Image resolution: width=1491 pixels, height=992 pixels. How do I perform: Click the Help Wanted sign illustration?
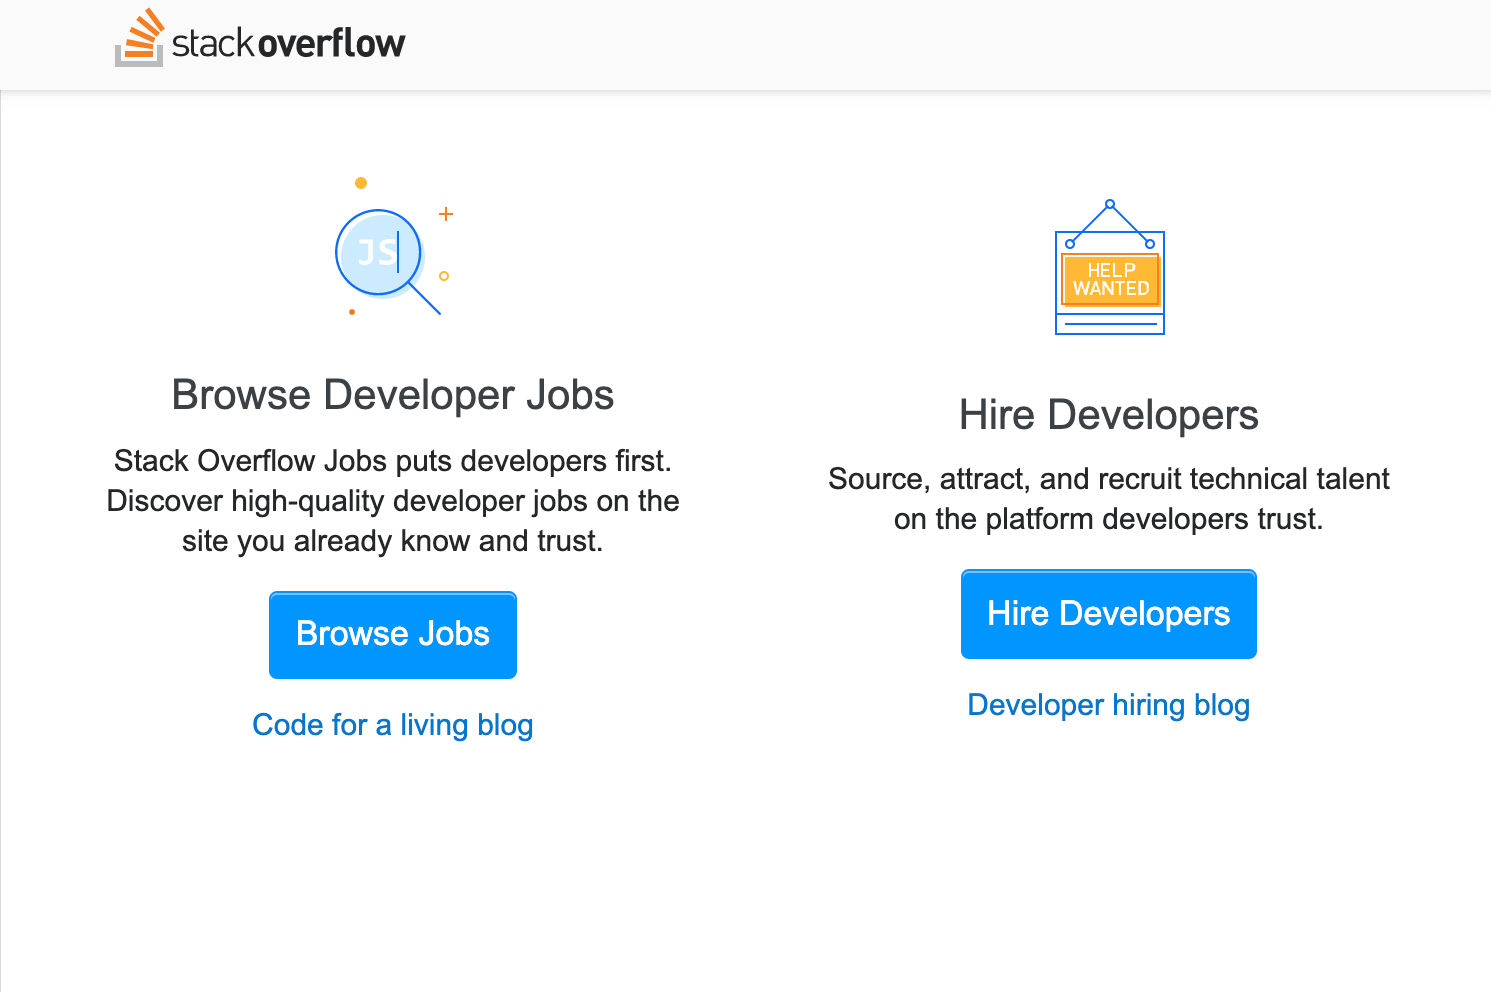pos(1109,280)
